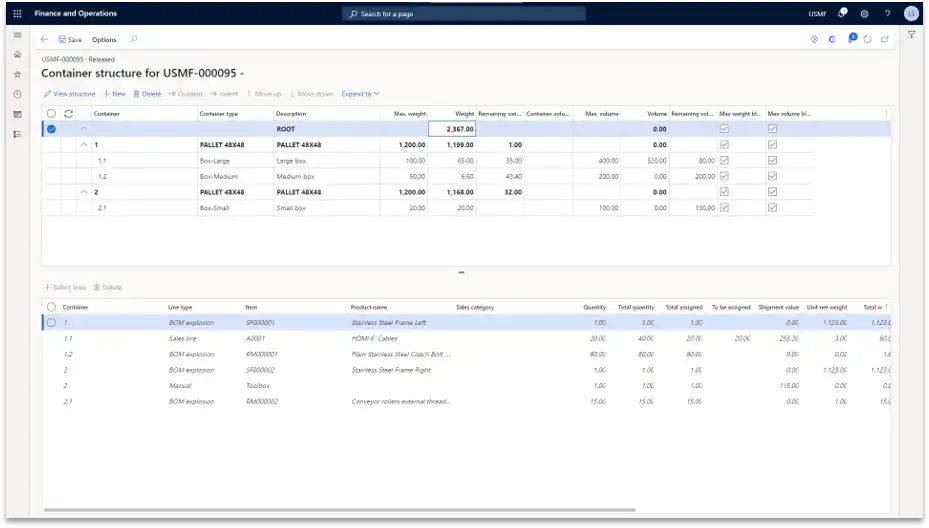Open Favorites star in sidebar
The image size is (929, 528).
click(17, 74)
